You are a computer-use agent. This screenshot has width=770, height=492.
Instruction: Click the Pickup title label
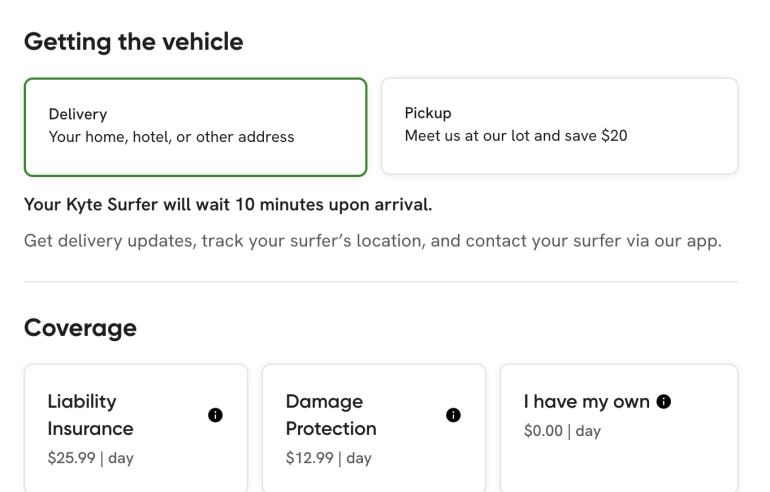(428, 113)
